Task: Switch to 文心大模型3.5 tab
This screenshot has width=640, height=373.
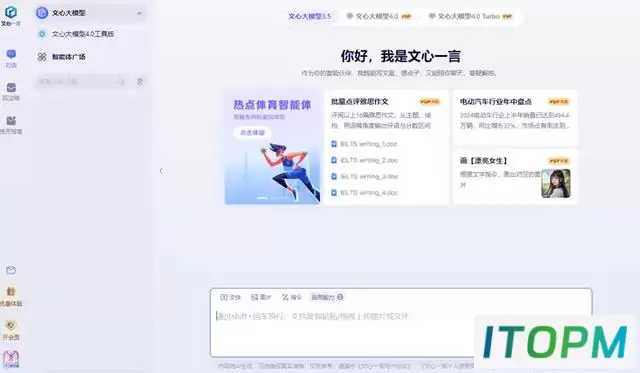Action: point(310,16)
